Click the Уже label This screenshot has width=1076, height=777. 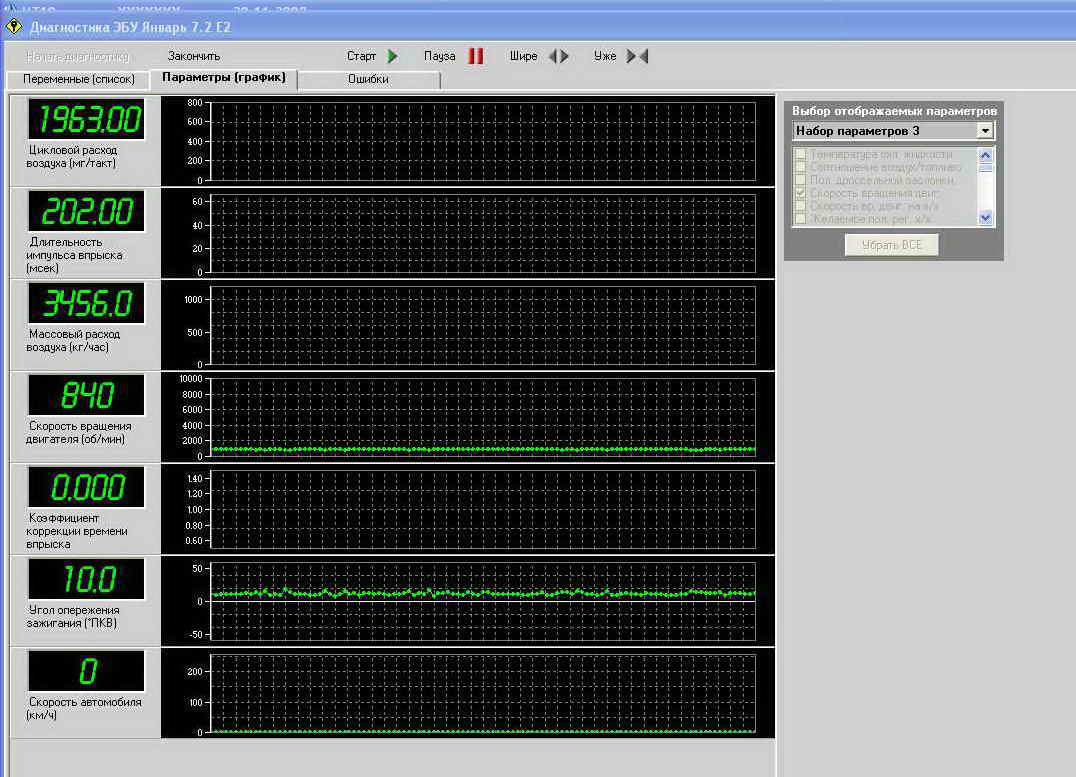coord(605,56)
